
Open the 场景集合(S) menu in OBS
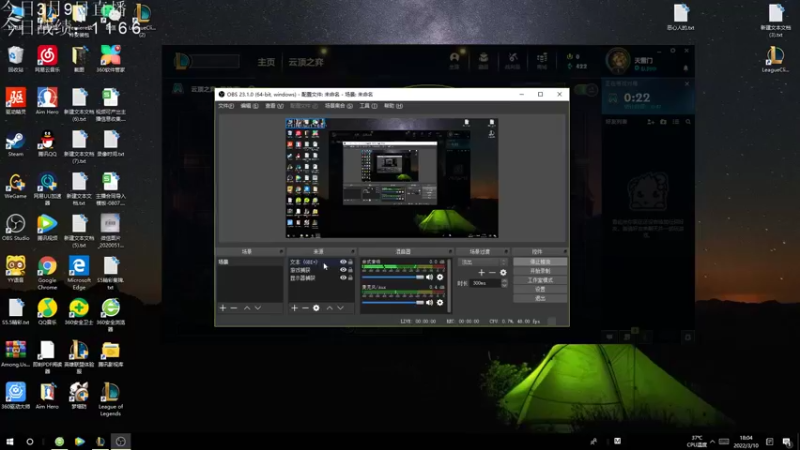point(339,106)
